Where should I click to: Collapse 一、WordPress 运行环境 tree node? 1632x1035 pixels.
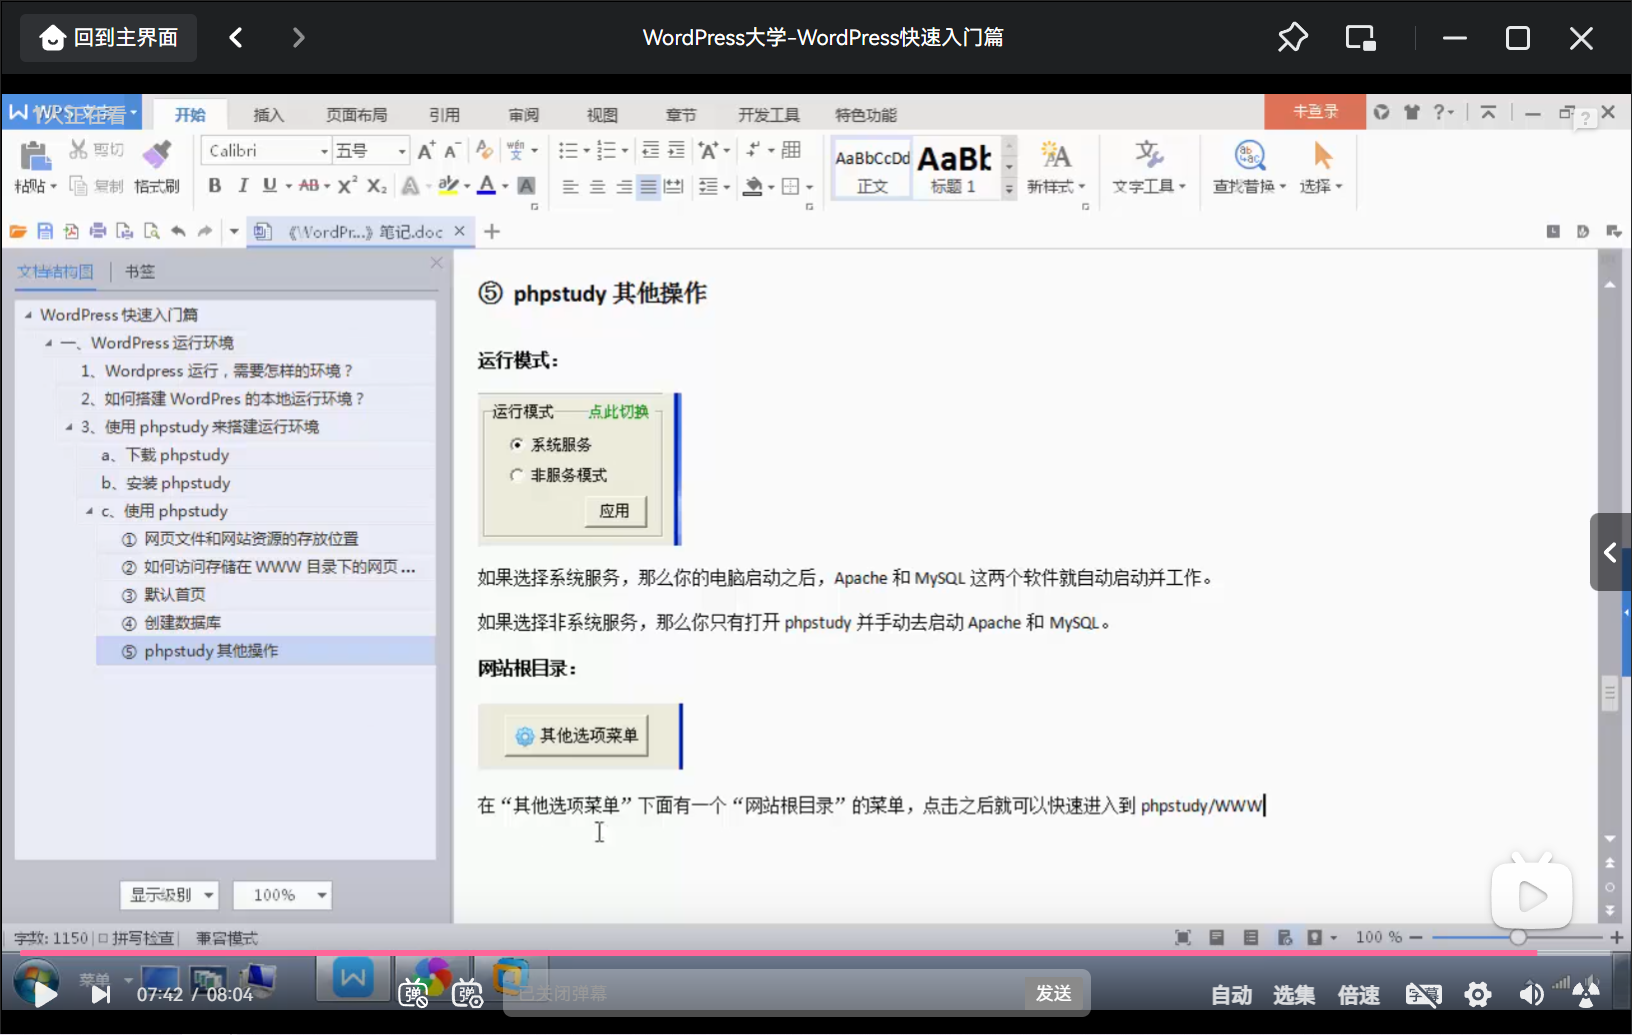(x=48, y=343)
